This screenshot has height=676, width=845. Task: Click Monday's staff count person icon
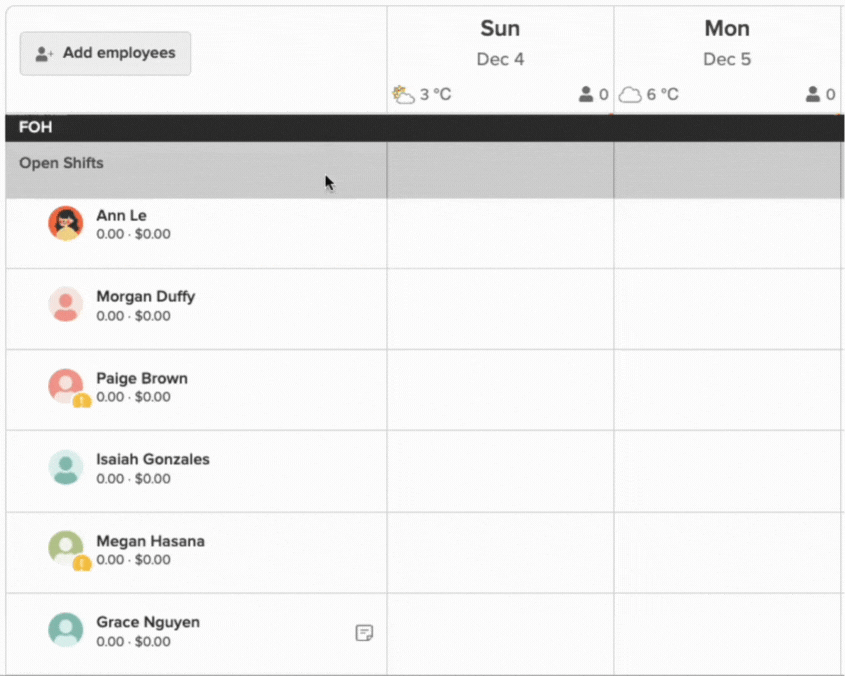click(x=813, y=95)
